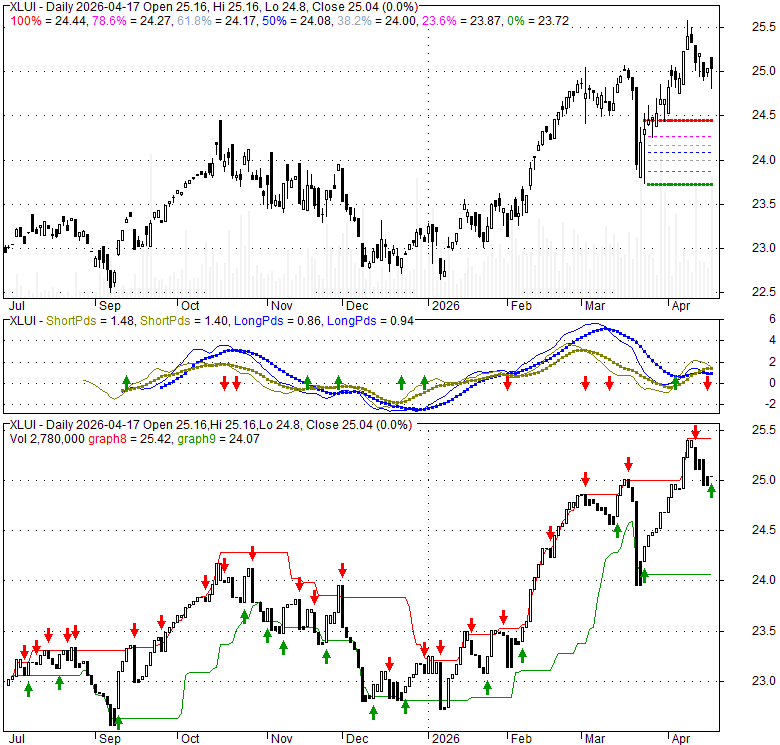
Task: Click the 0 value on oscillator axis
Action: tap(772, 383)
